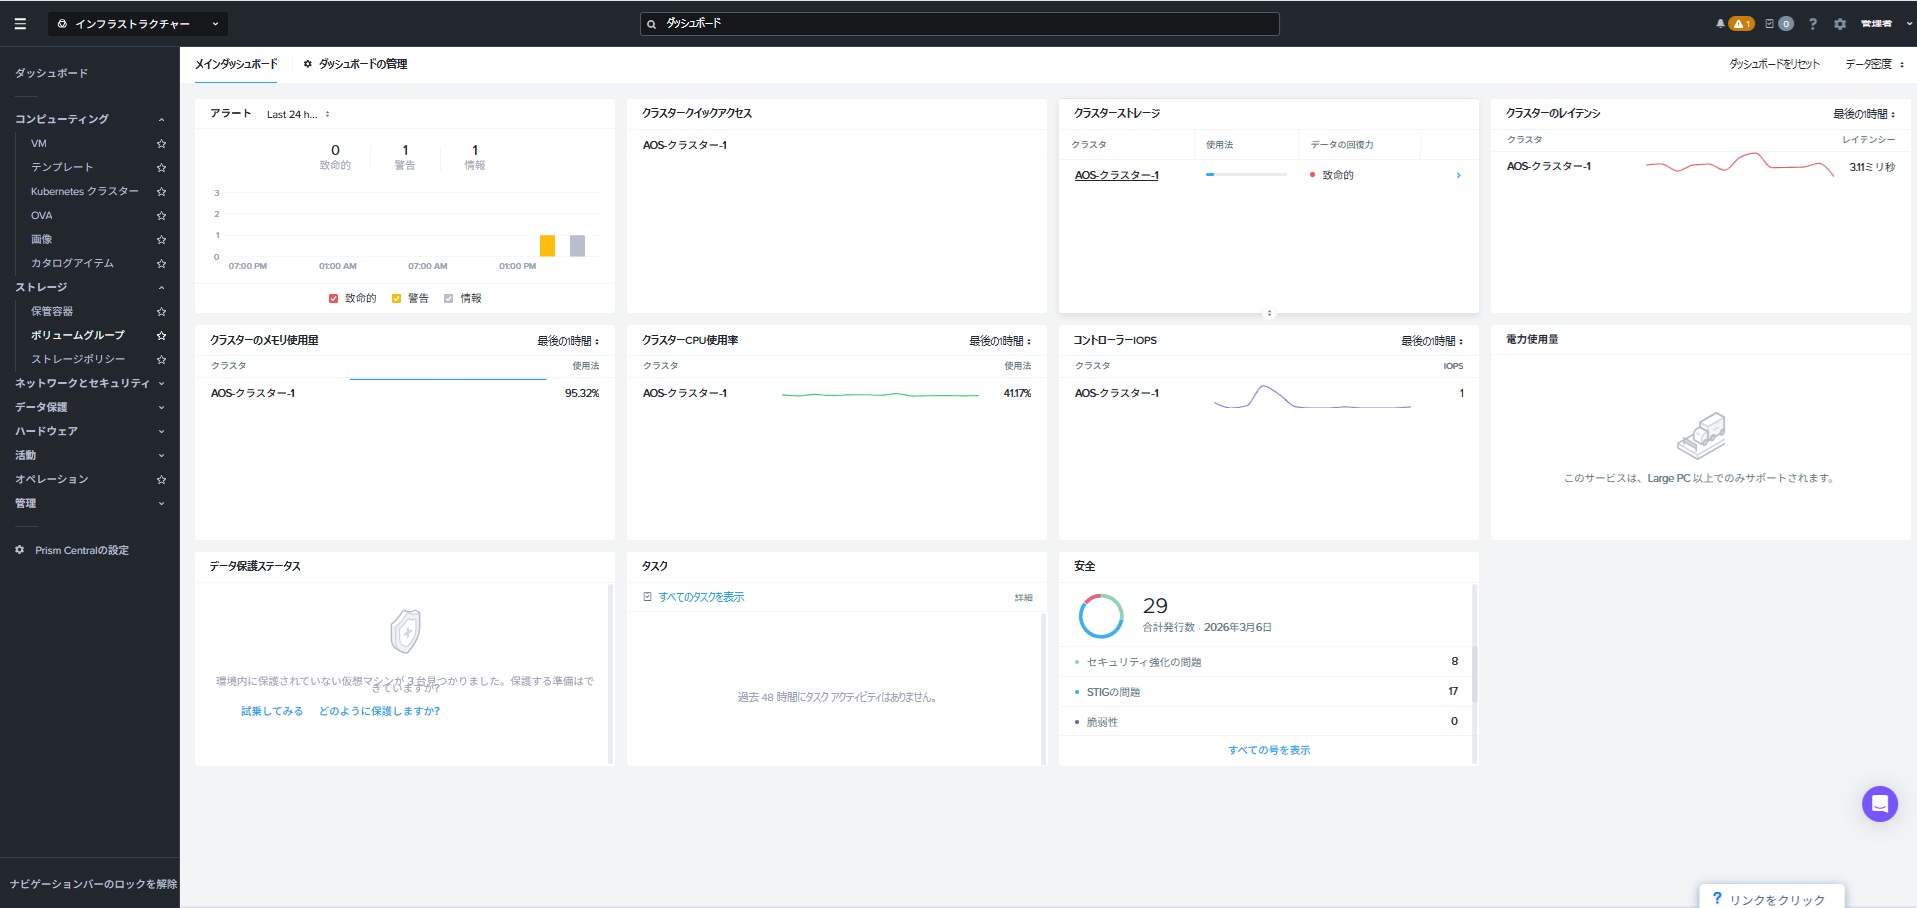Star the Kubernetes クラスター menu item

(161, 192)
